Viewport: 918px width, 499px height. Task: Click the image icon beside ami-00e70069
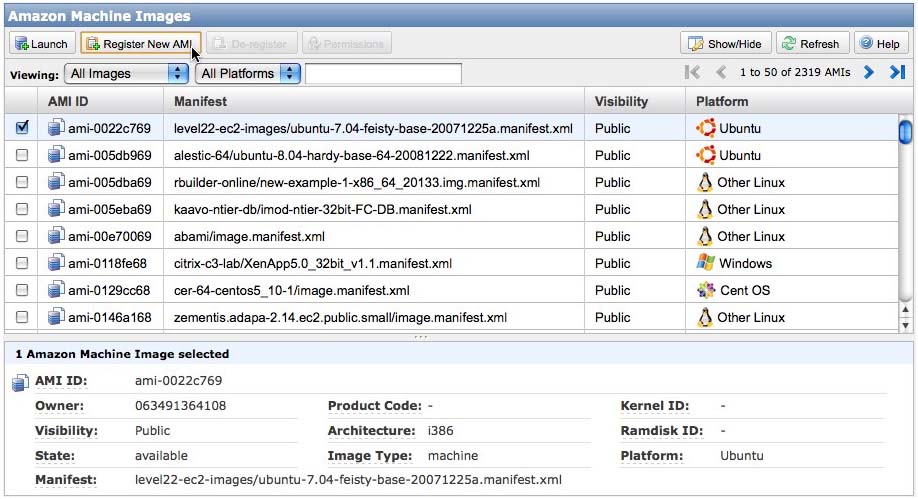coord(56,235)
